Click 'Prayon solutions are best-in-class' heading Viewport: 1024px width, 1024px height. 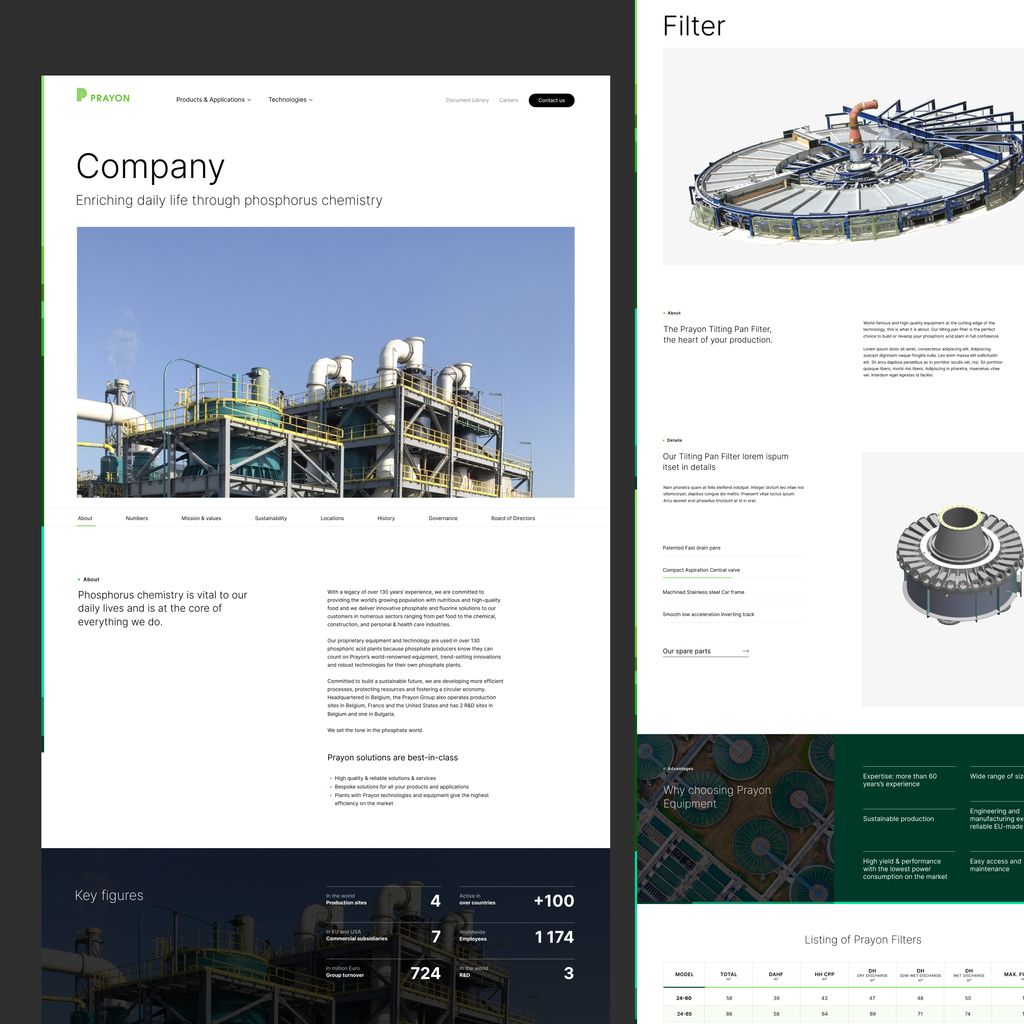(x=392, y=758)
